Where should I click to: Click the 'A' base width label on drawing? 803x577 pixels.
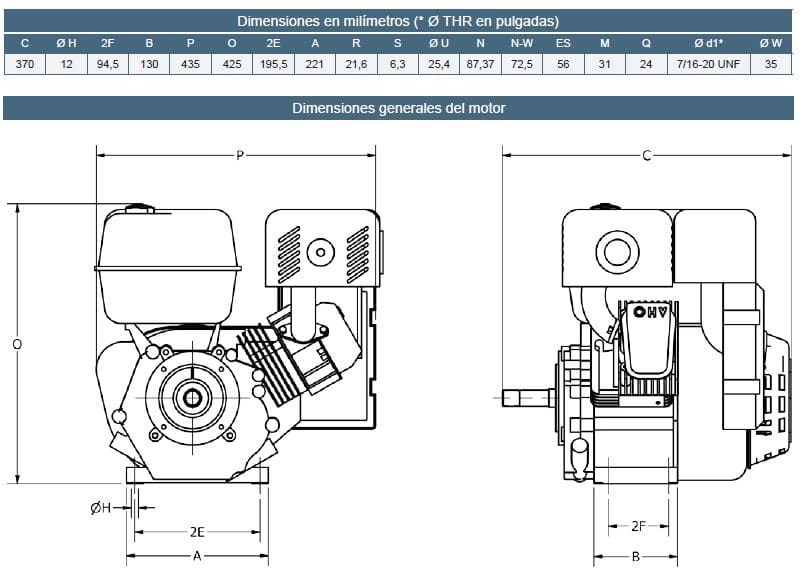pos(197,556)
